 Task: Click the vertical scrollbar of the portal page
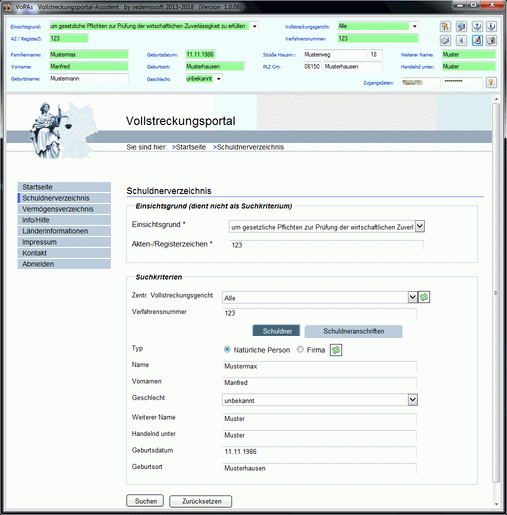(x=496, y=293)
